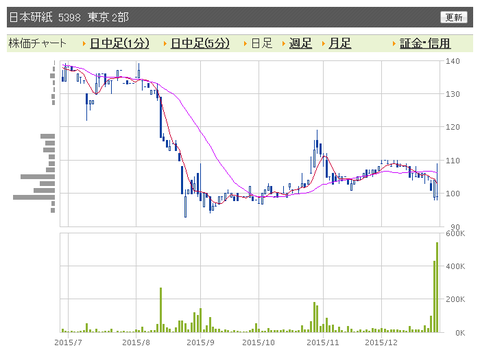
Task: Click the 2015/7 date label
Action: (x=68, y=342)
